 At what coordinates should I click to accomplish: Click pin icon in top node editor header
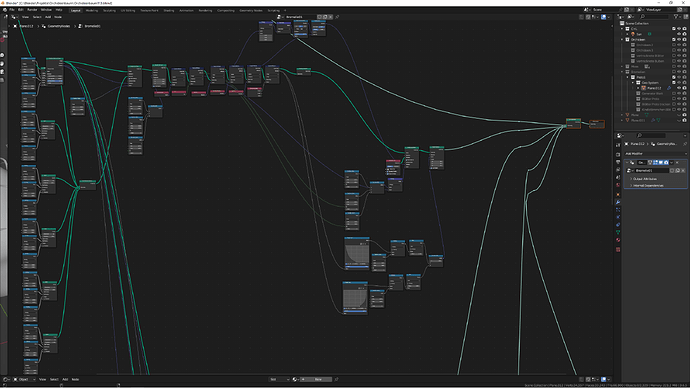(x=337, y=17)
